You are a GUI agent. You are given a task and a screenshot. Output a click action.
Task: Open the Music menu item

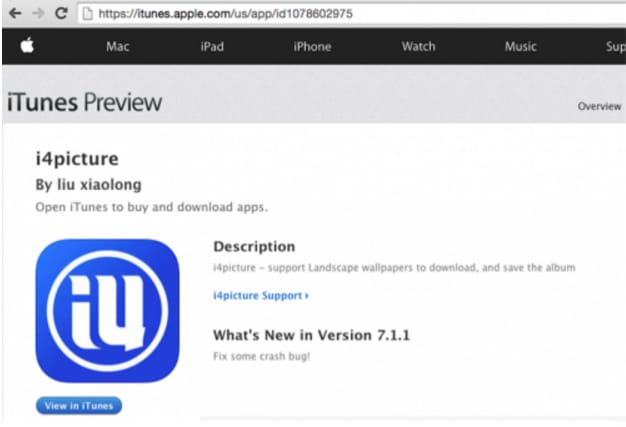pyautogui.click(x=520, y=46)
